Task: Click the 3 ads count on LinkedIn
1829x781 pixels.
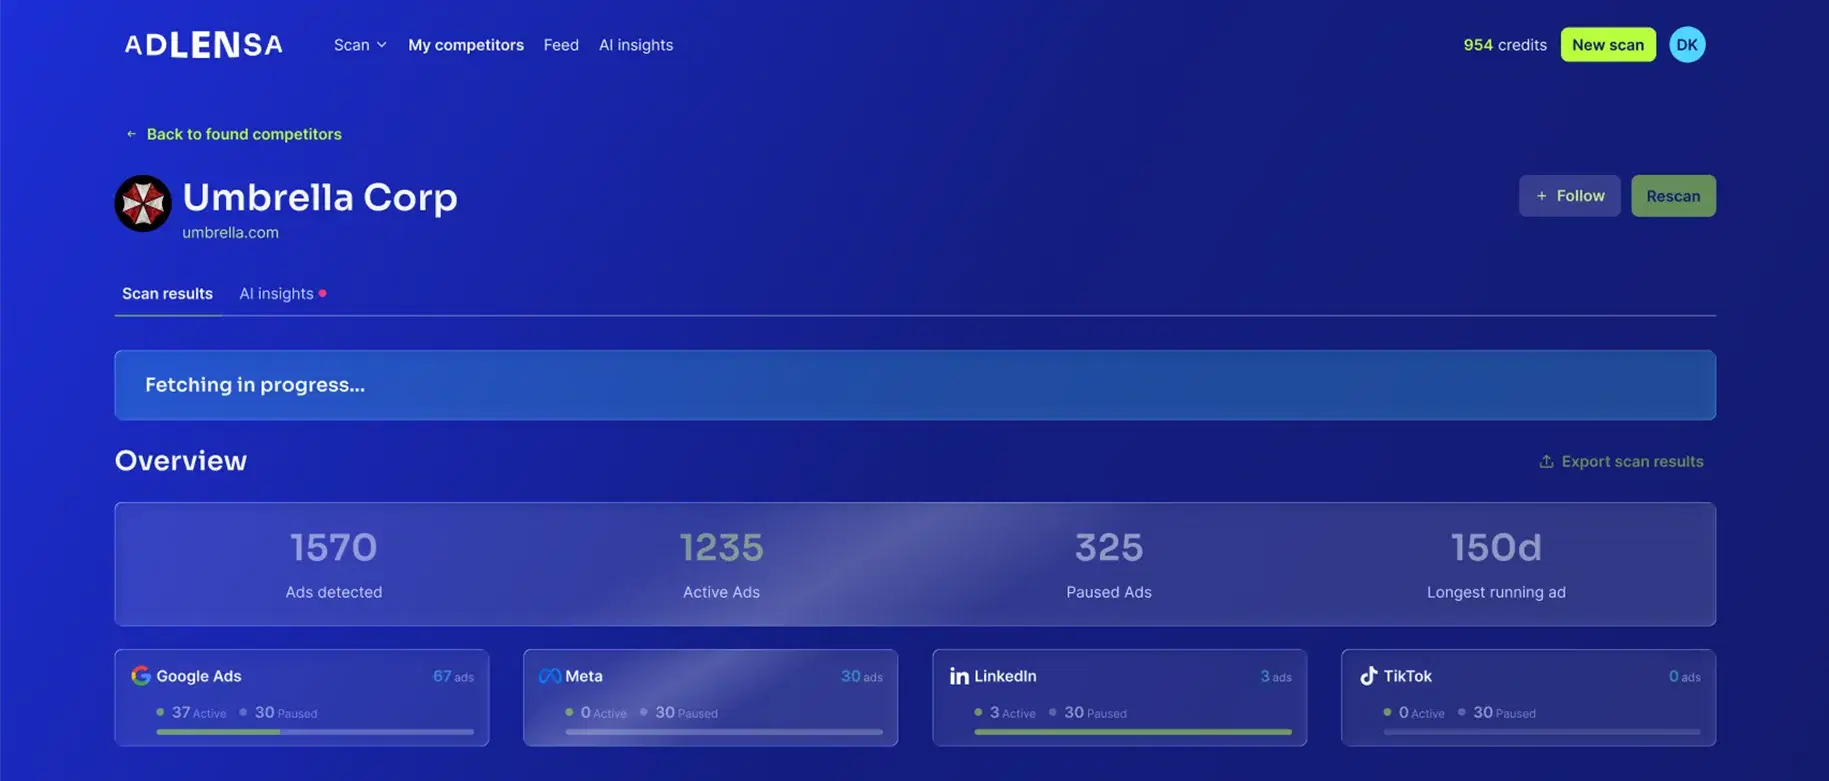Action: tap(1276, 677)
